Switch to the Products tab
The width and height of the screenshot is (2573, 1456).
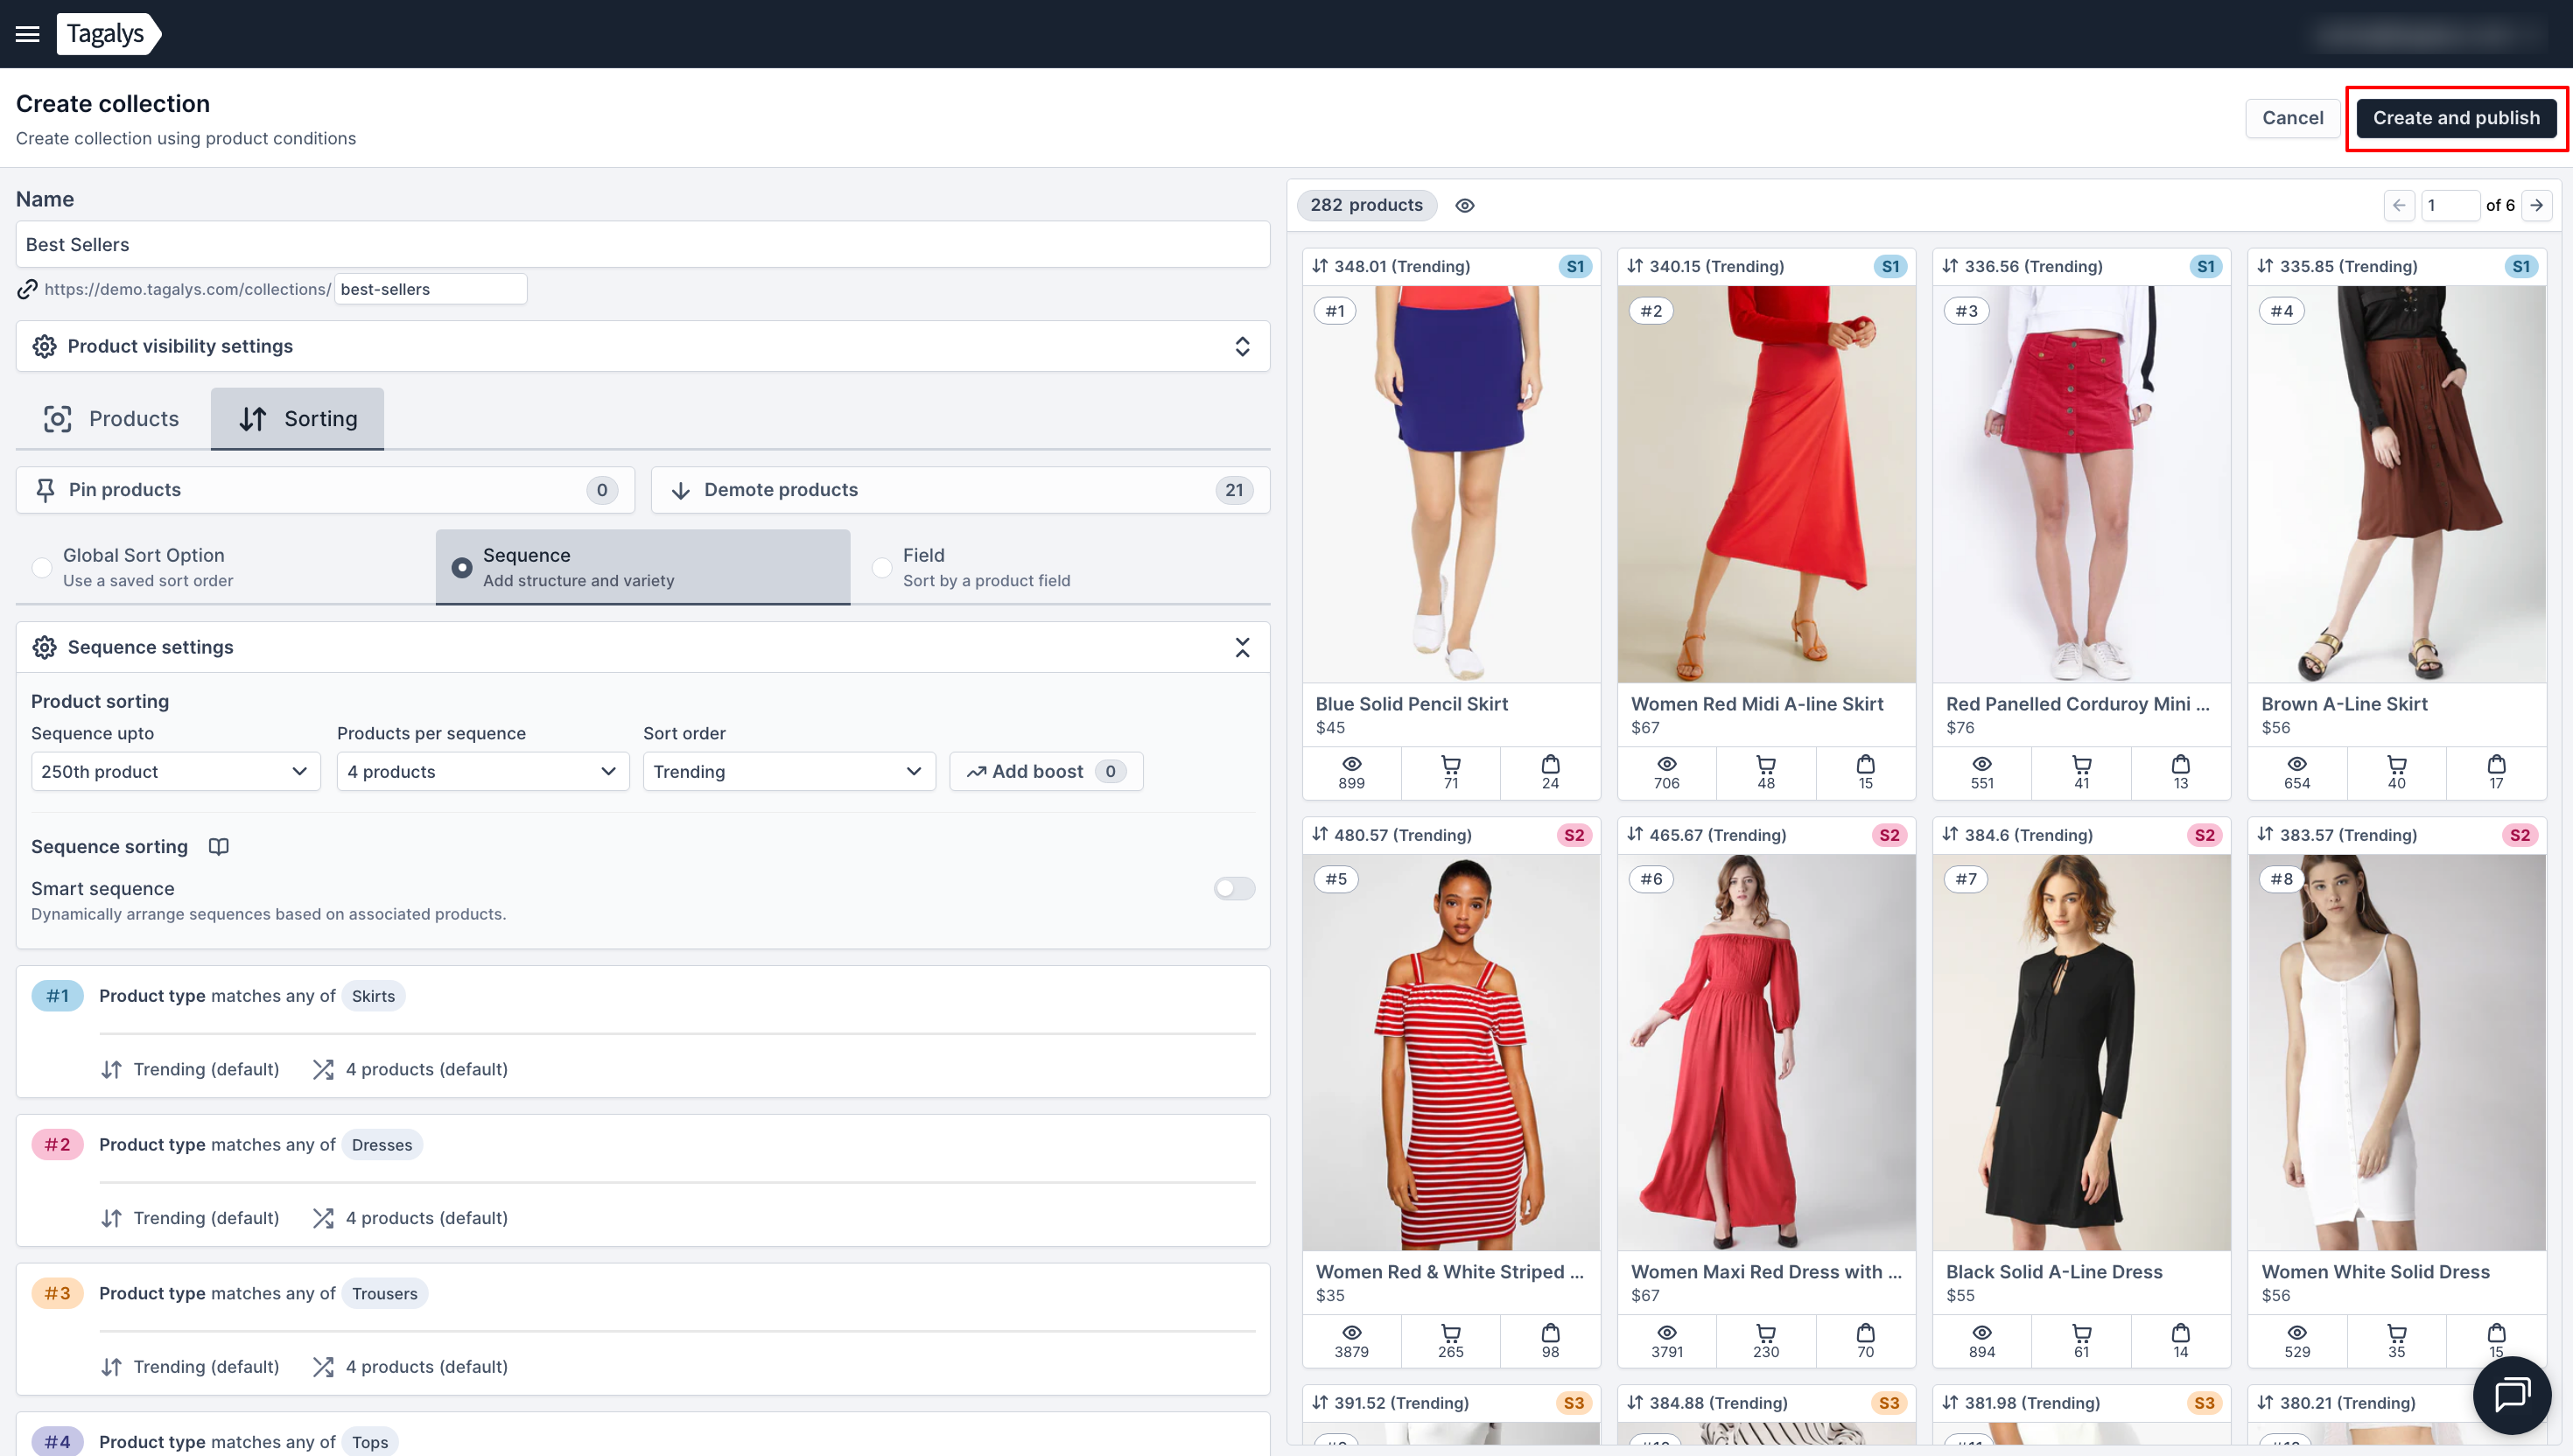(x=112, y=419)
